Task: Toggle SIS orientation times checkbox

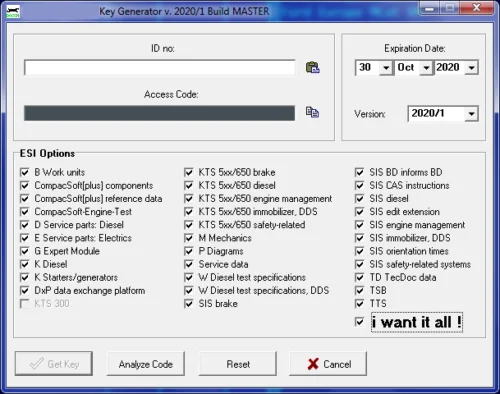Action: click(x=359, y=251)
